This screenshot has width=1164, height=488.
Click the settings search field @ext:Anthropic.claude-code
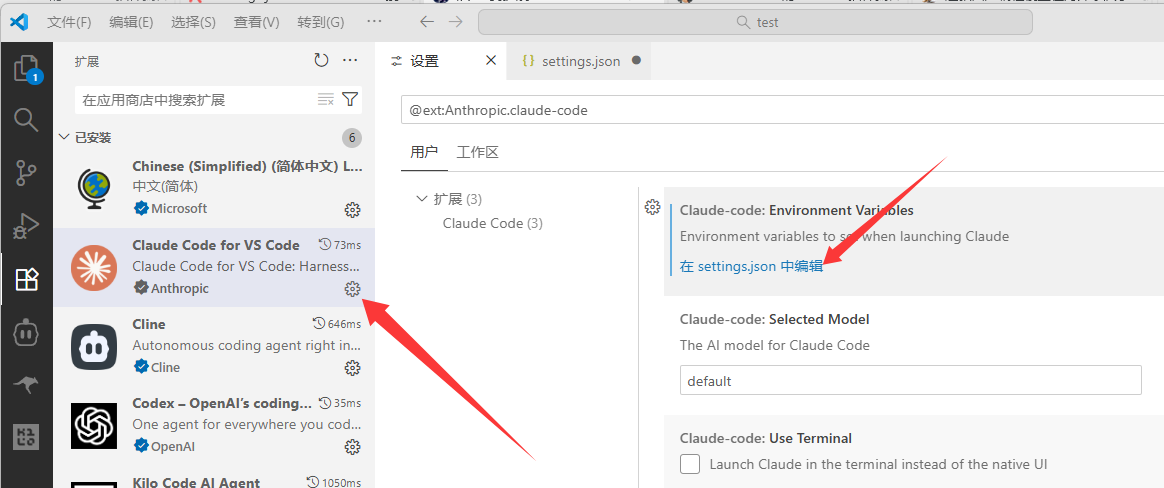782,111
